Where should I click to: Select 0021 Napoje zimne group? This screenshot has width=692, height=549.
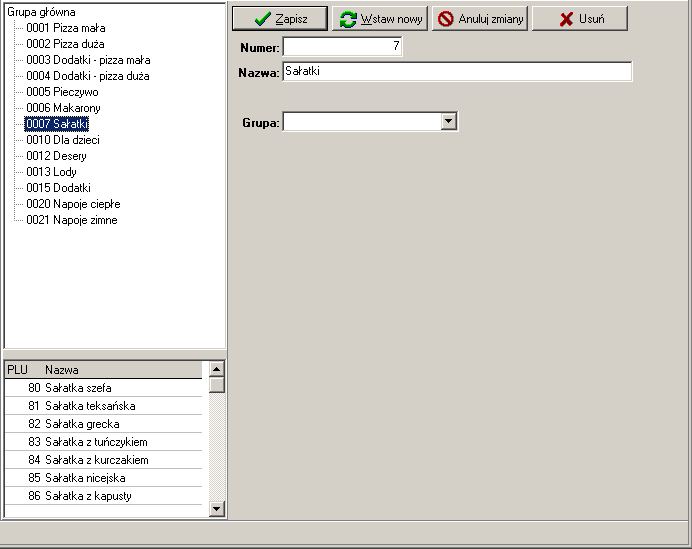pos(72,220)
